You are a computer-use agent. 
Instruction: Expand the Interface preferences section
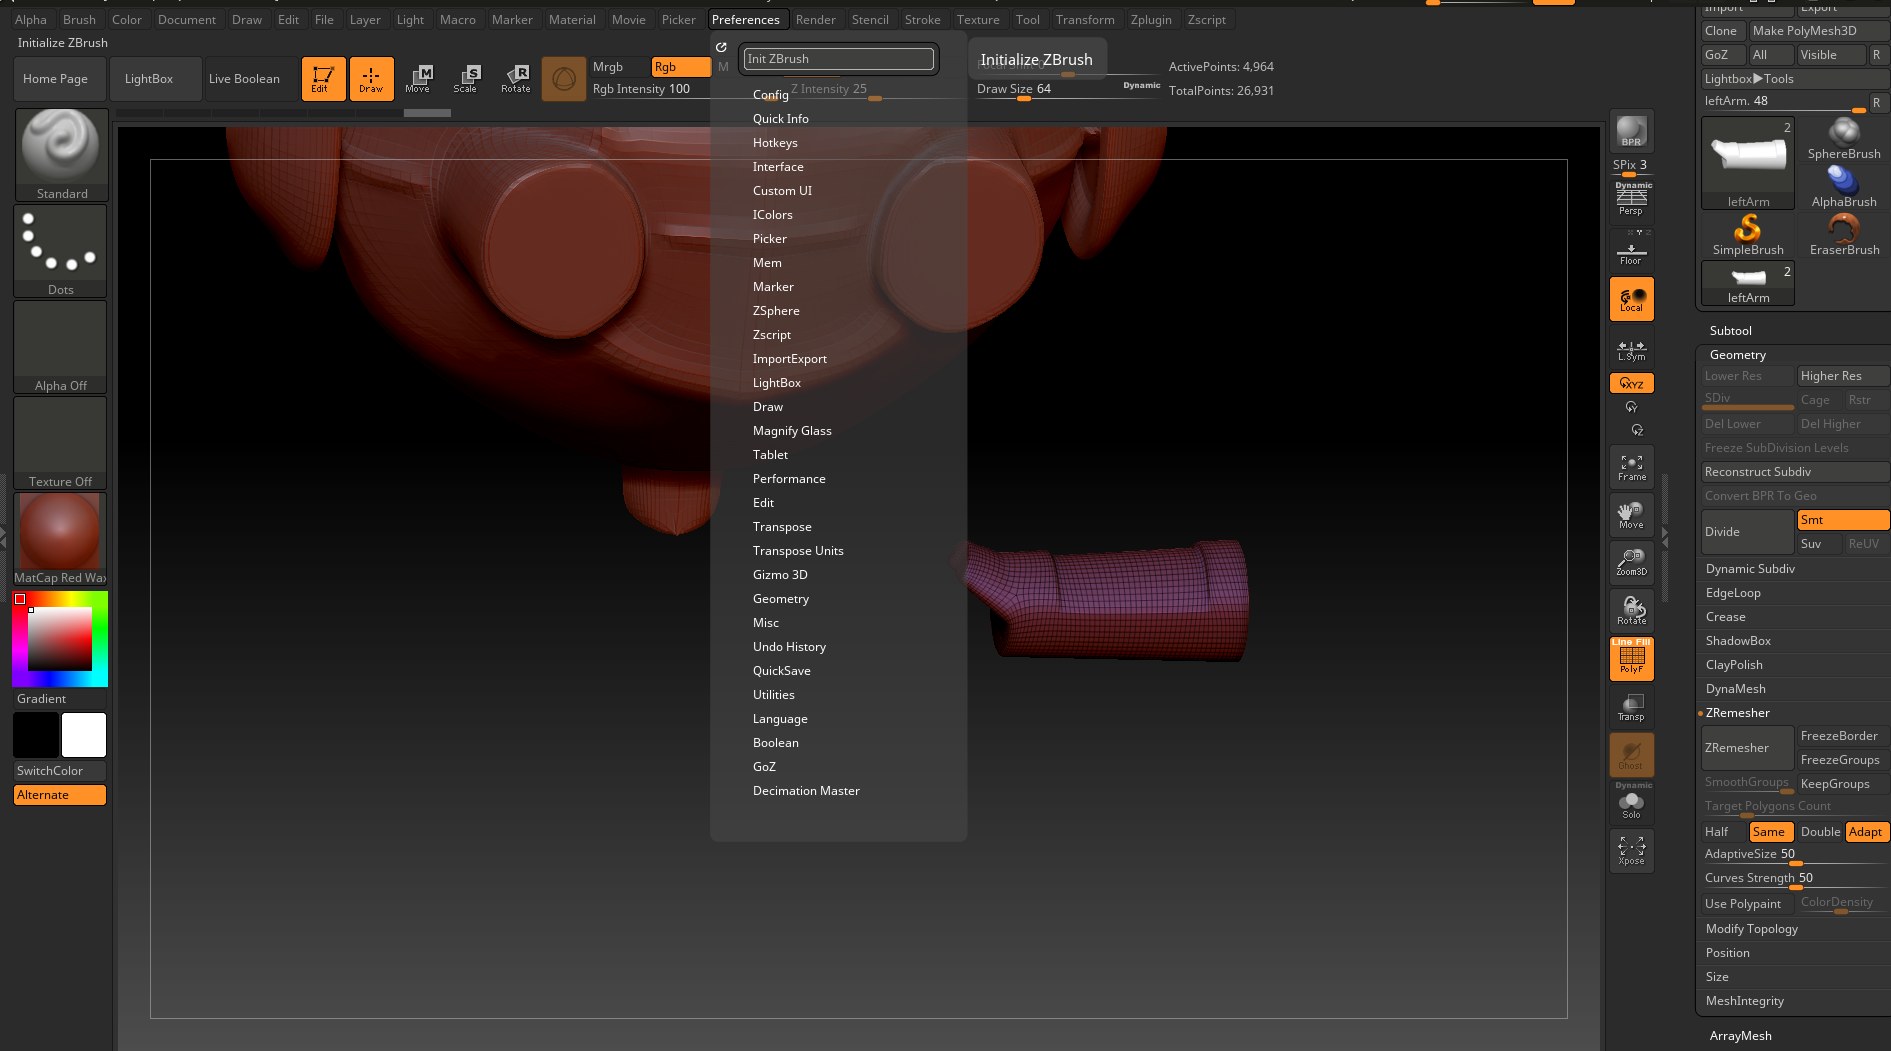pyautogui.click(x=778, y=167)
